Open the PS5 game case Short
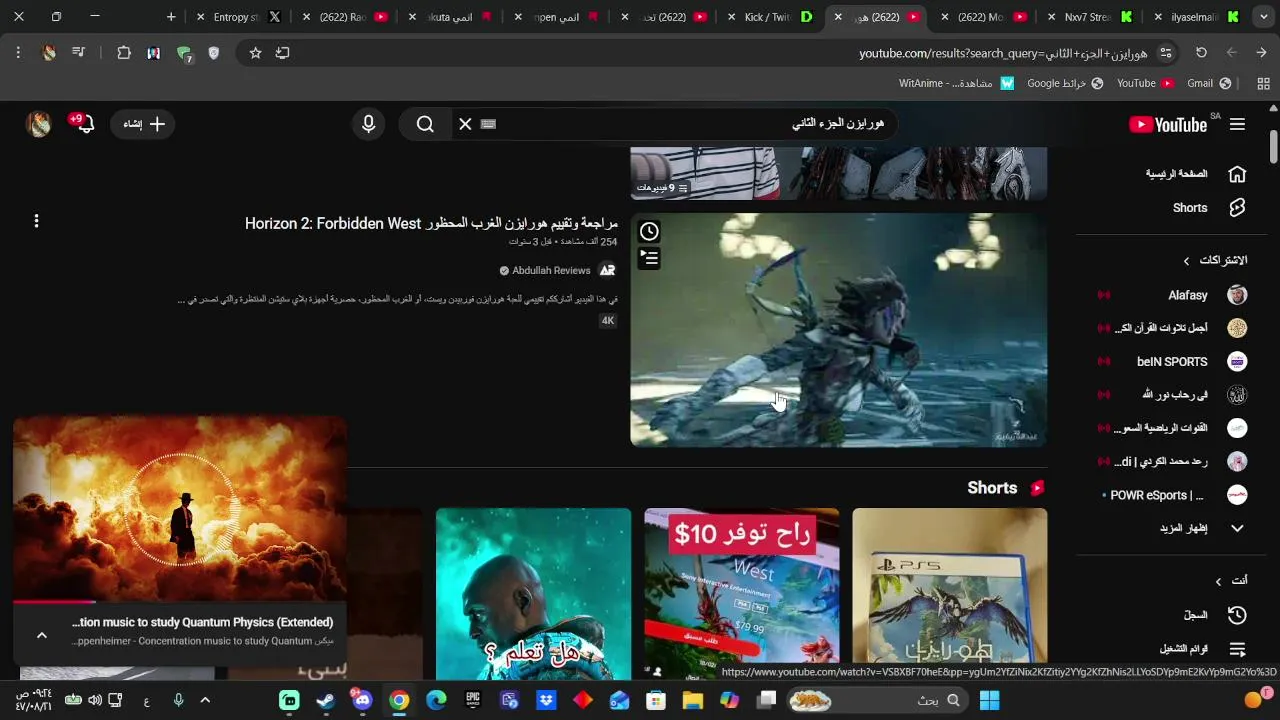This screenshot has width=1280, height=720. pyautogui.click(x=949, y=594)
